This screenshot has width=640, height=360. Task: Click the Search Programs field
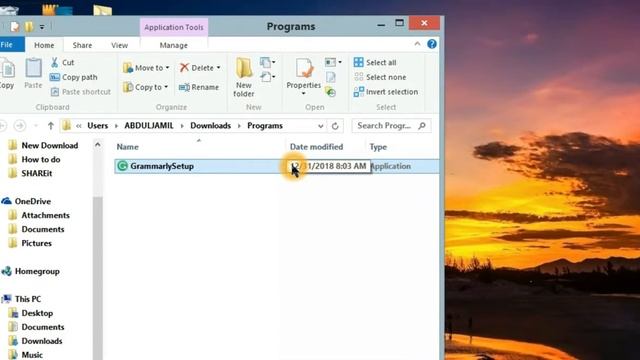pyautogui.click(x=391, y=126)
